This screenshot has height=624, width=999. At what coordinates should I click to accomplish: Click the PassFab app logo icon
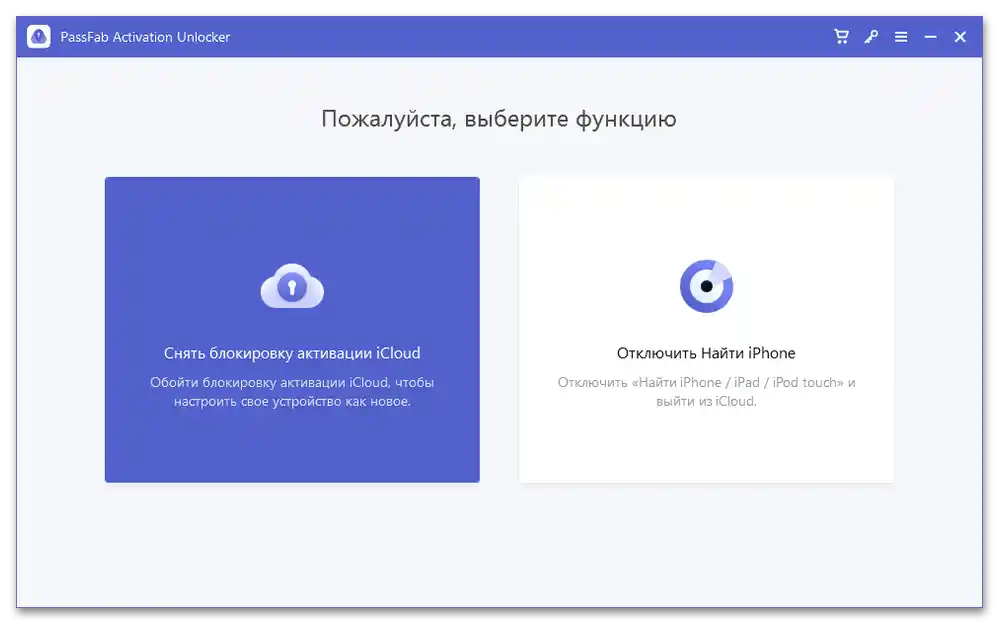pos(39,37)
